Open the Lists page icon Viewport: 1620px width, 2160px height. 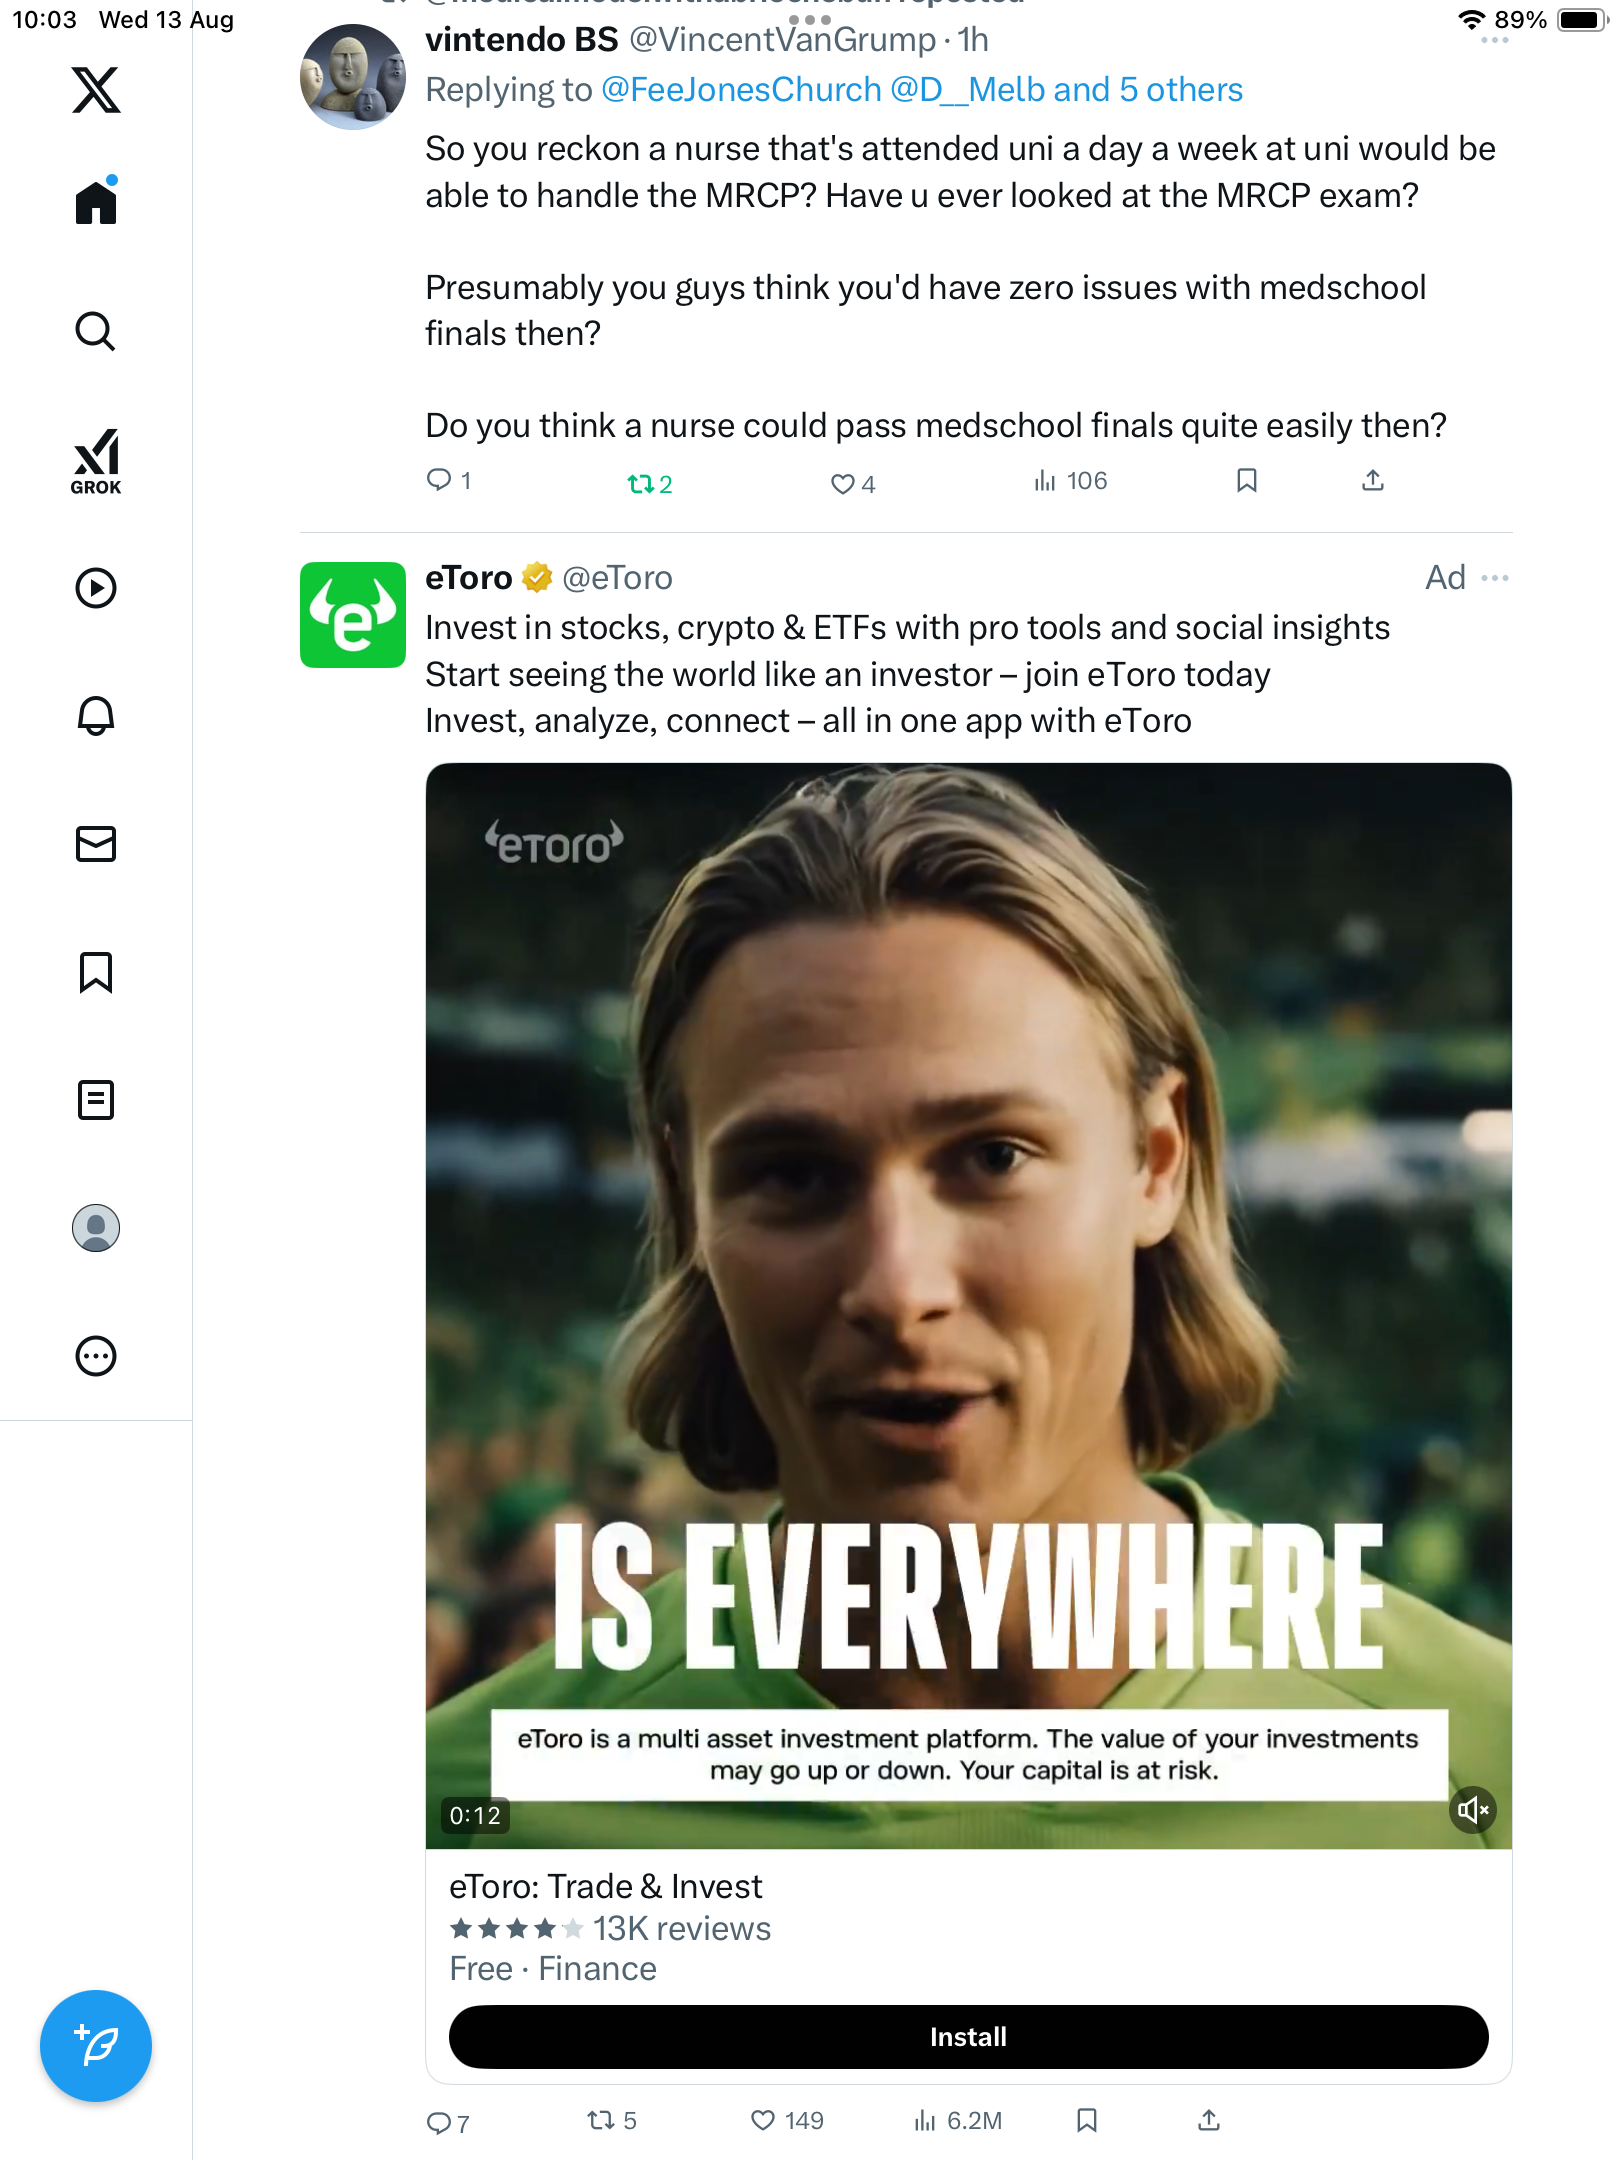click(96, 1100)
